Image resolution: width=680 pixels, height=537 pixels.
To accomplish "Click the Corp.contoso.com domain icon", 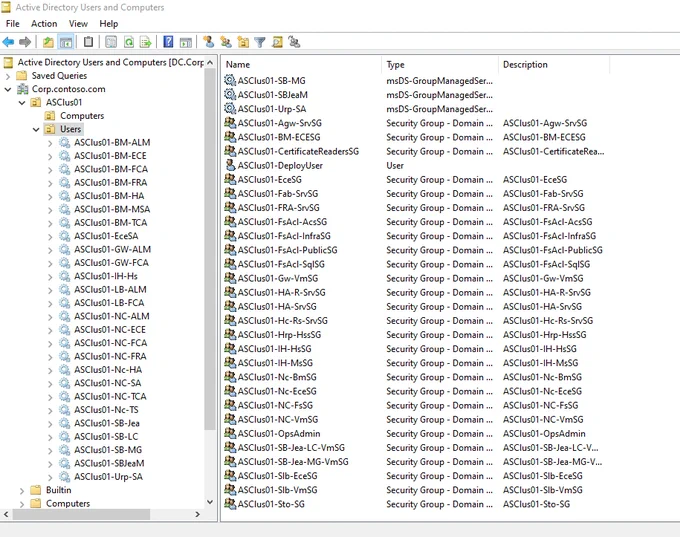I will point(23,89).
